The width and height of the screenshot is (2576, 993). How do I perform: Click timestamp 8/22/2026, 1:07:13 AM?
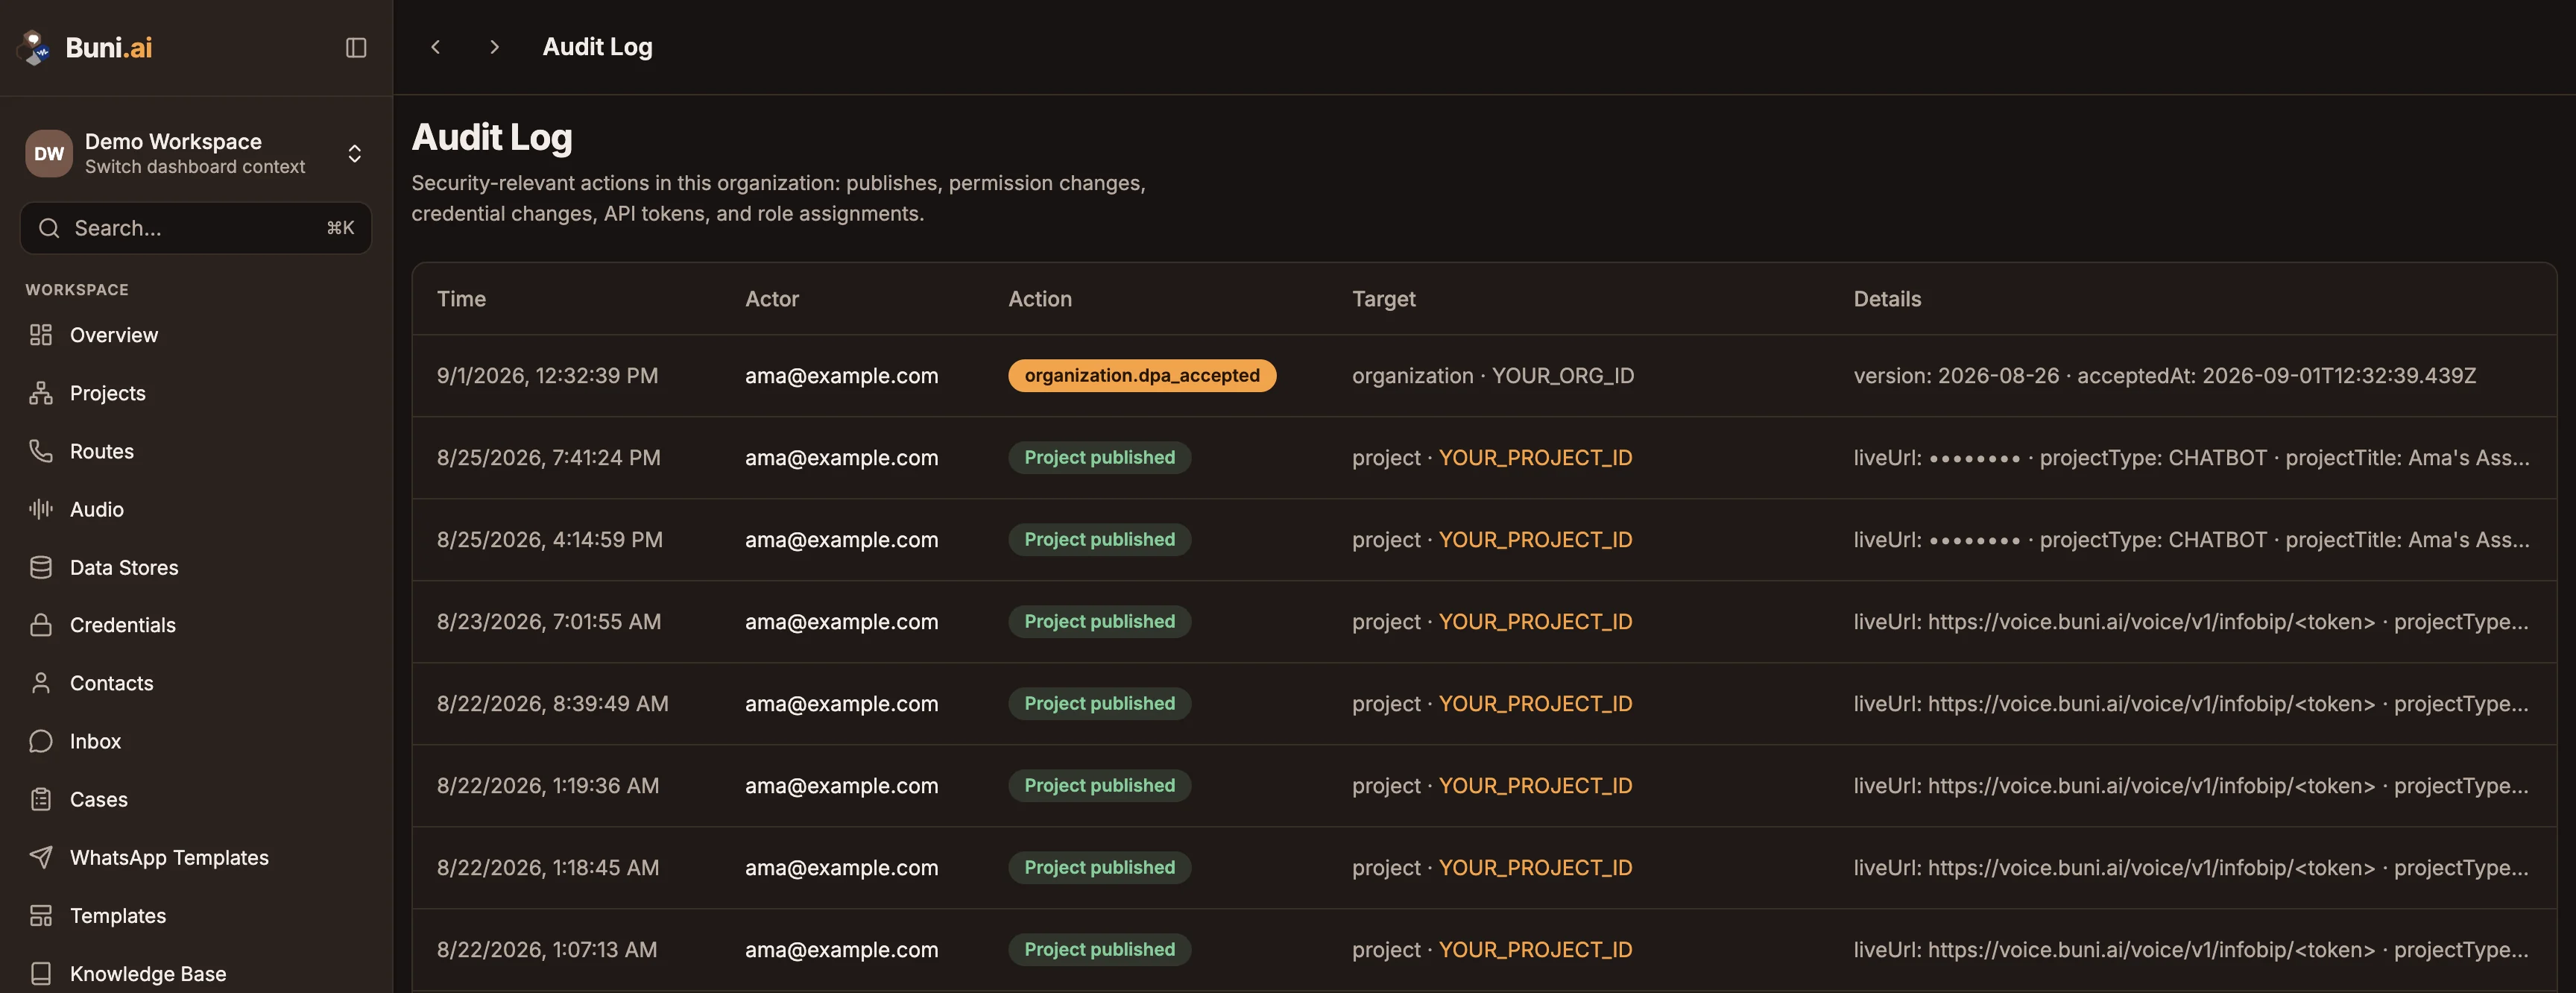[547, 949]
